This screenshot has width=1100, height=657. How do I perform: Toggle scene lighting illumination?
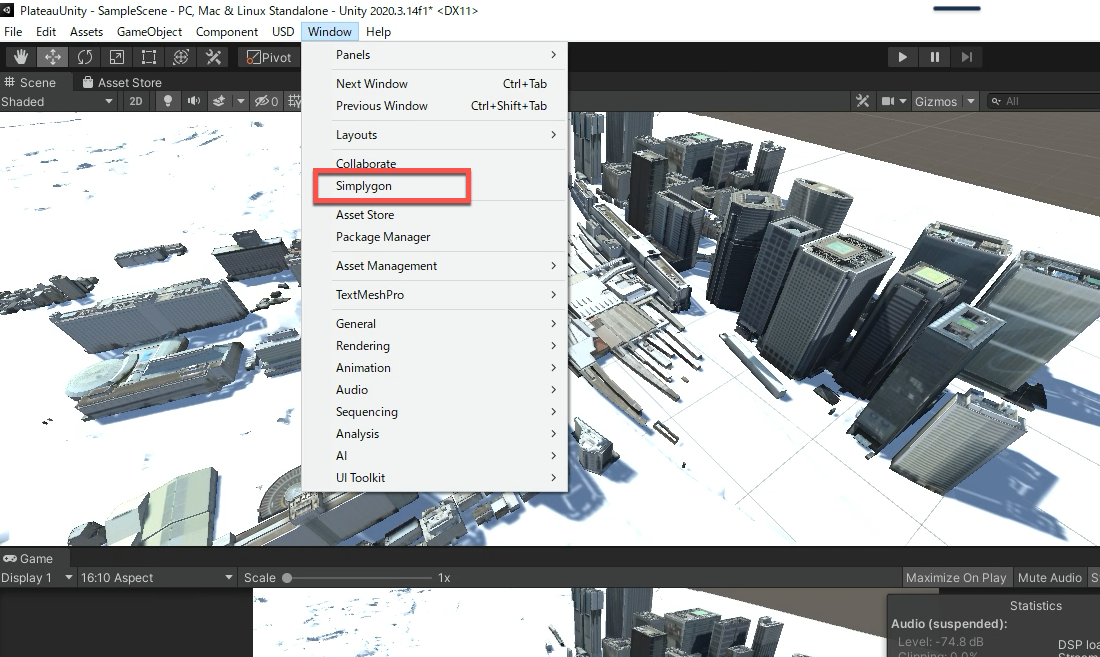click(167, 100)
